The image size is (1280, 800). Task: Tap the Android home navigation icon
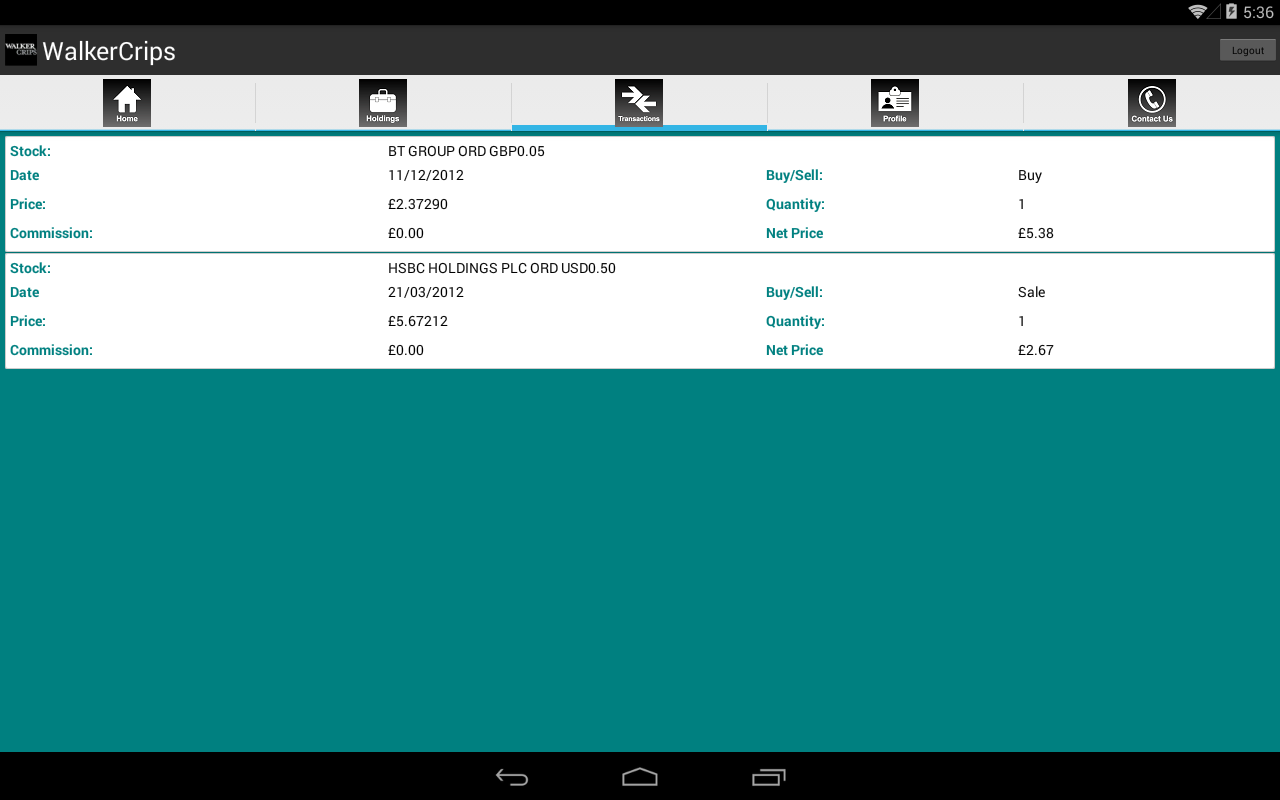[640, 777]
